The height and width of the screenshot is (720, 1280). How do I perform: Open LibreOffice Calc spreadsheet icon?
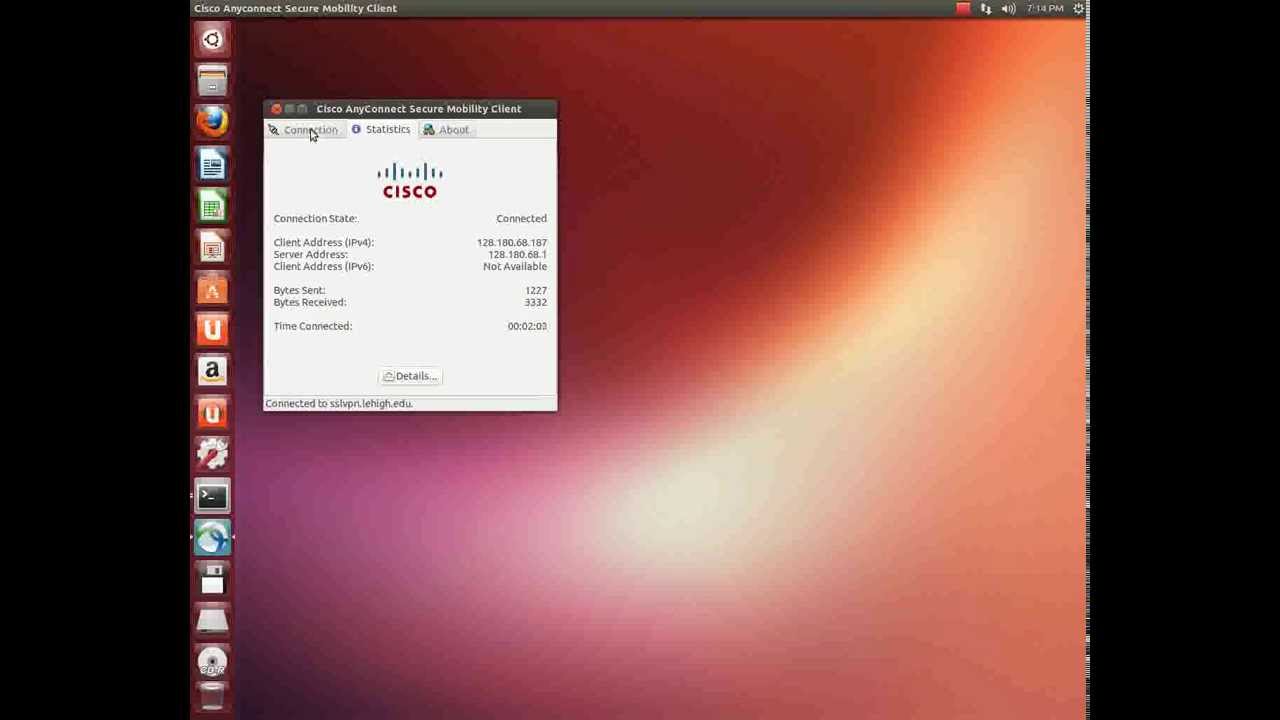pos(212,206)
